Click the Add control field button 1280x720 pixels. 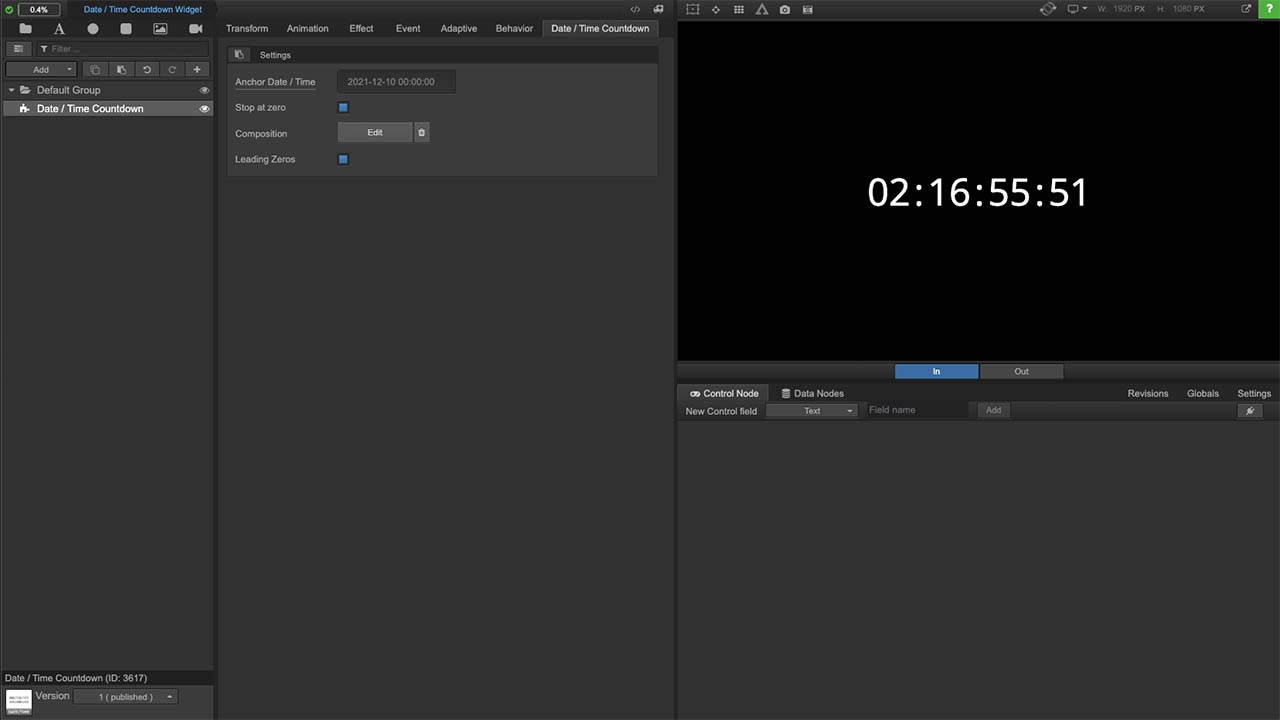pyautogui.click(x=993, y=410)
